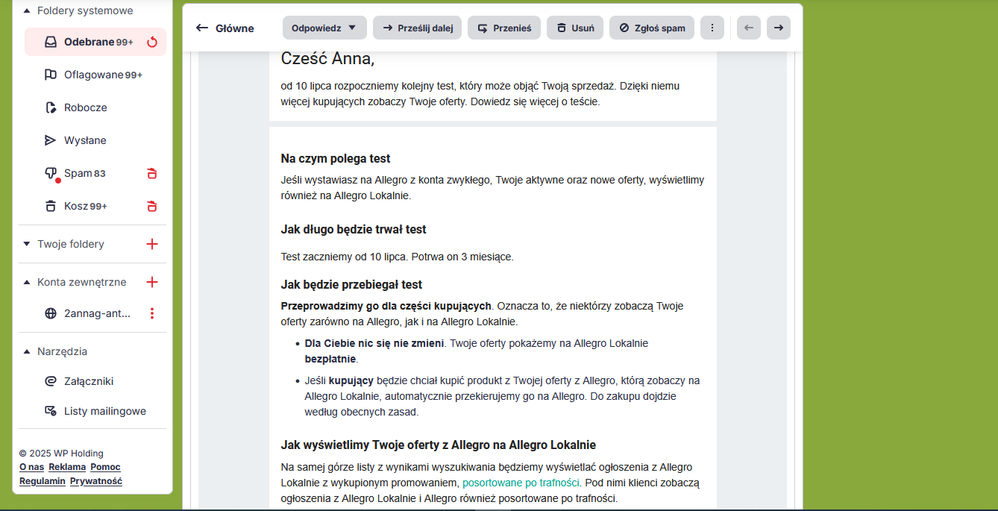Add external account with plus icon

click(x=152, y=282)
